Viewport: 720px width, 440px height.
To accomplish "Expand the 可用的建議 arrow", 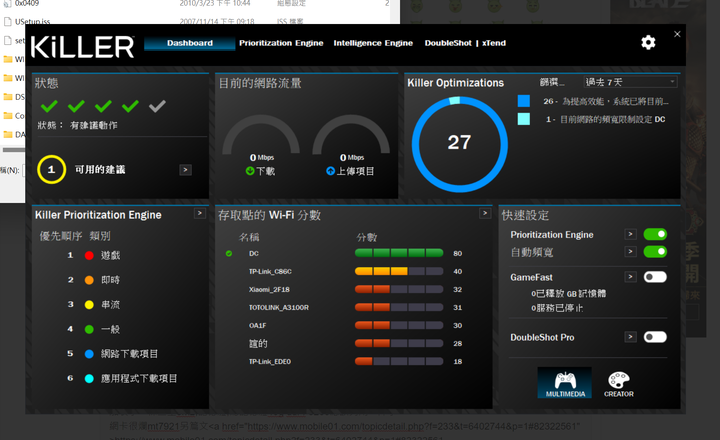I will 186,170.
